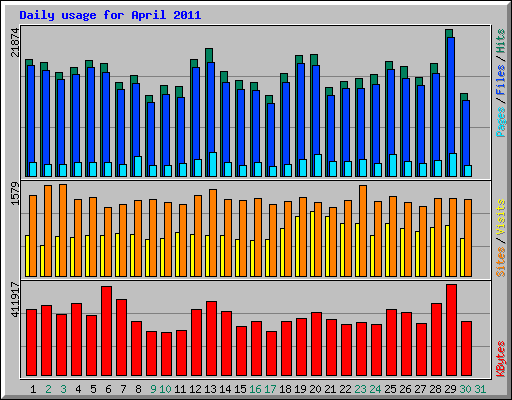Click the yellow visits bar for day 20
The image size is (512, 400).
[x=312, y=244]
